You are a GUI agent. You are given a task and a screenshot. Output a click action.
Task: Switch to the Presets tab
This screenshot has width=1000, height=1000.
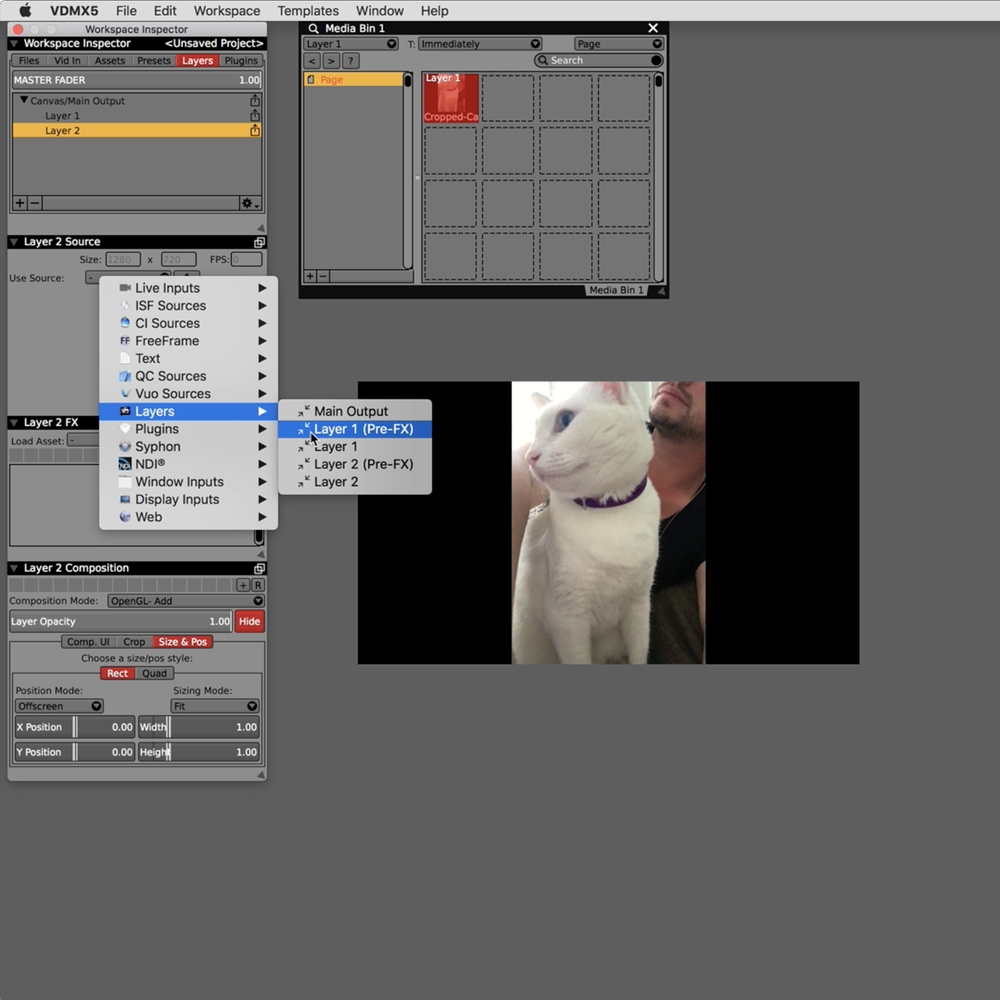click(154, 61)
